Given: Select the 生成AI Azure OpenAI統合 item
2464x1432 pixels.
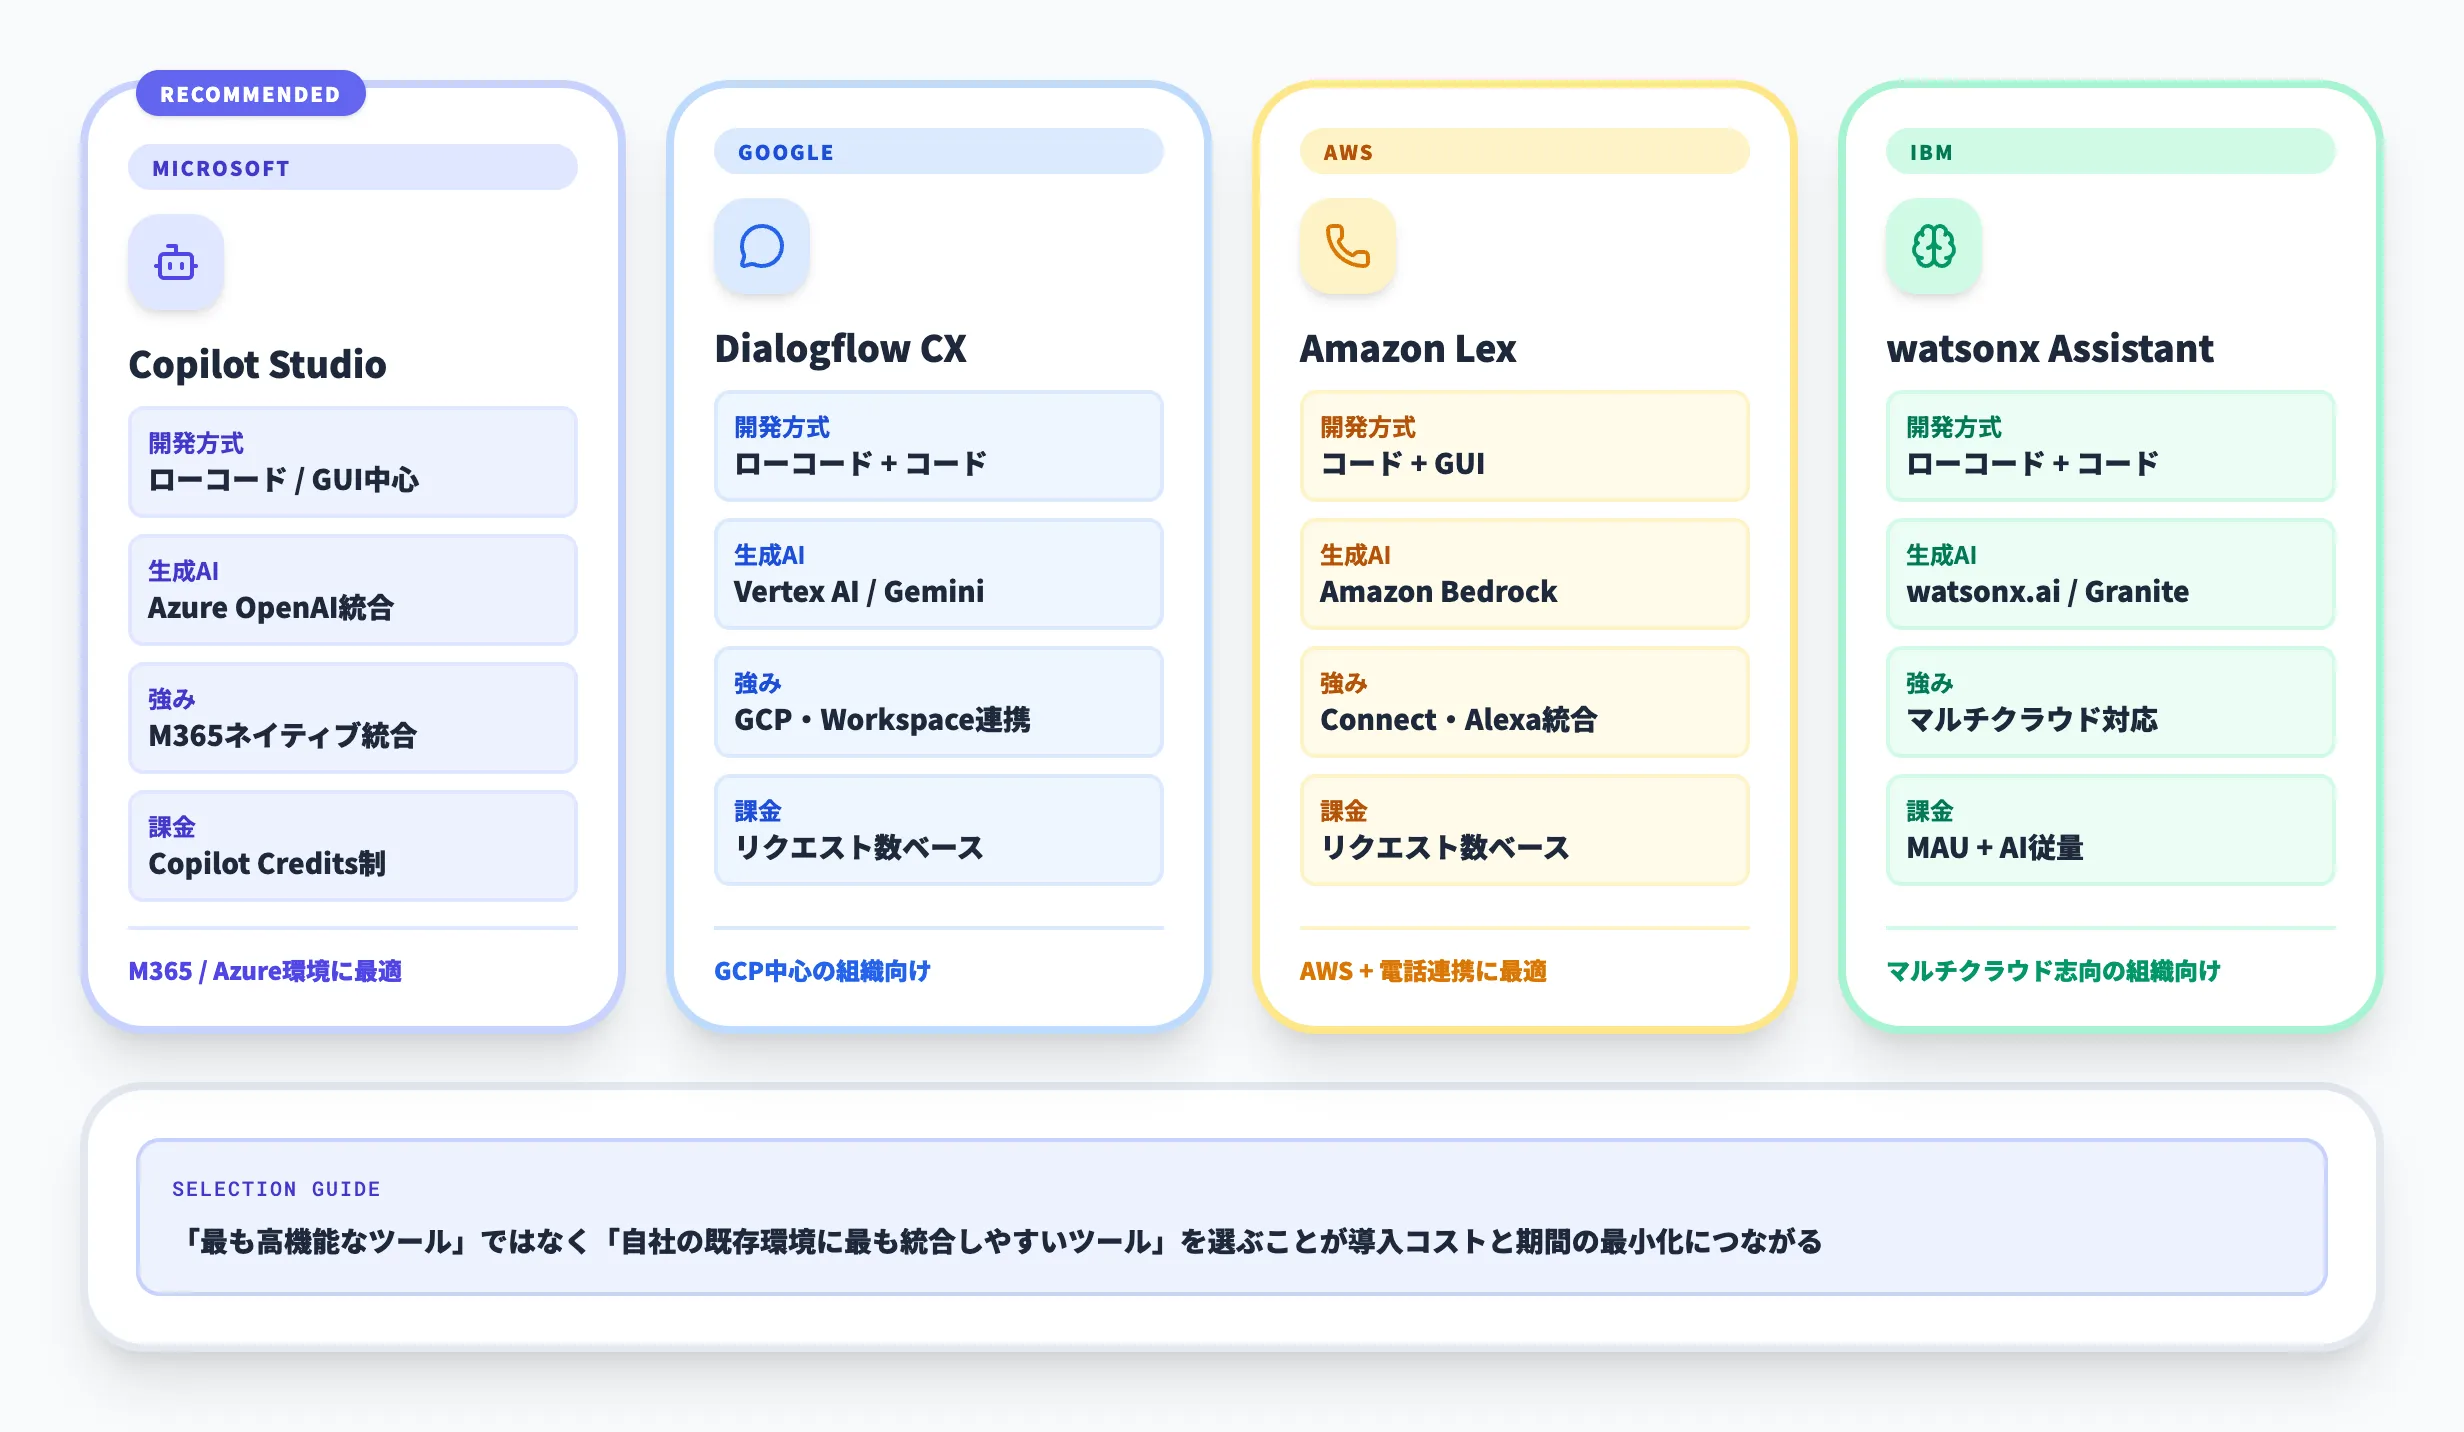Looking at the screenshot, I should (352, 589).
